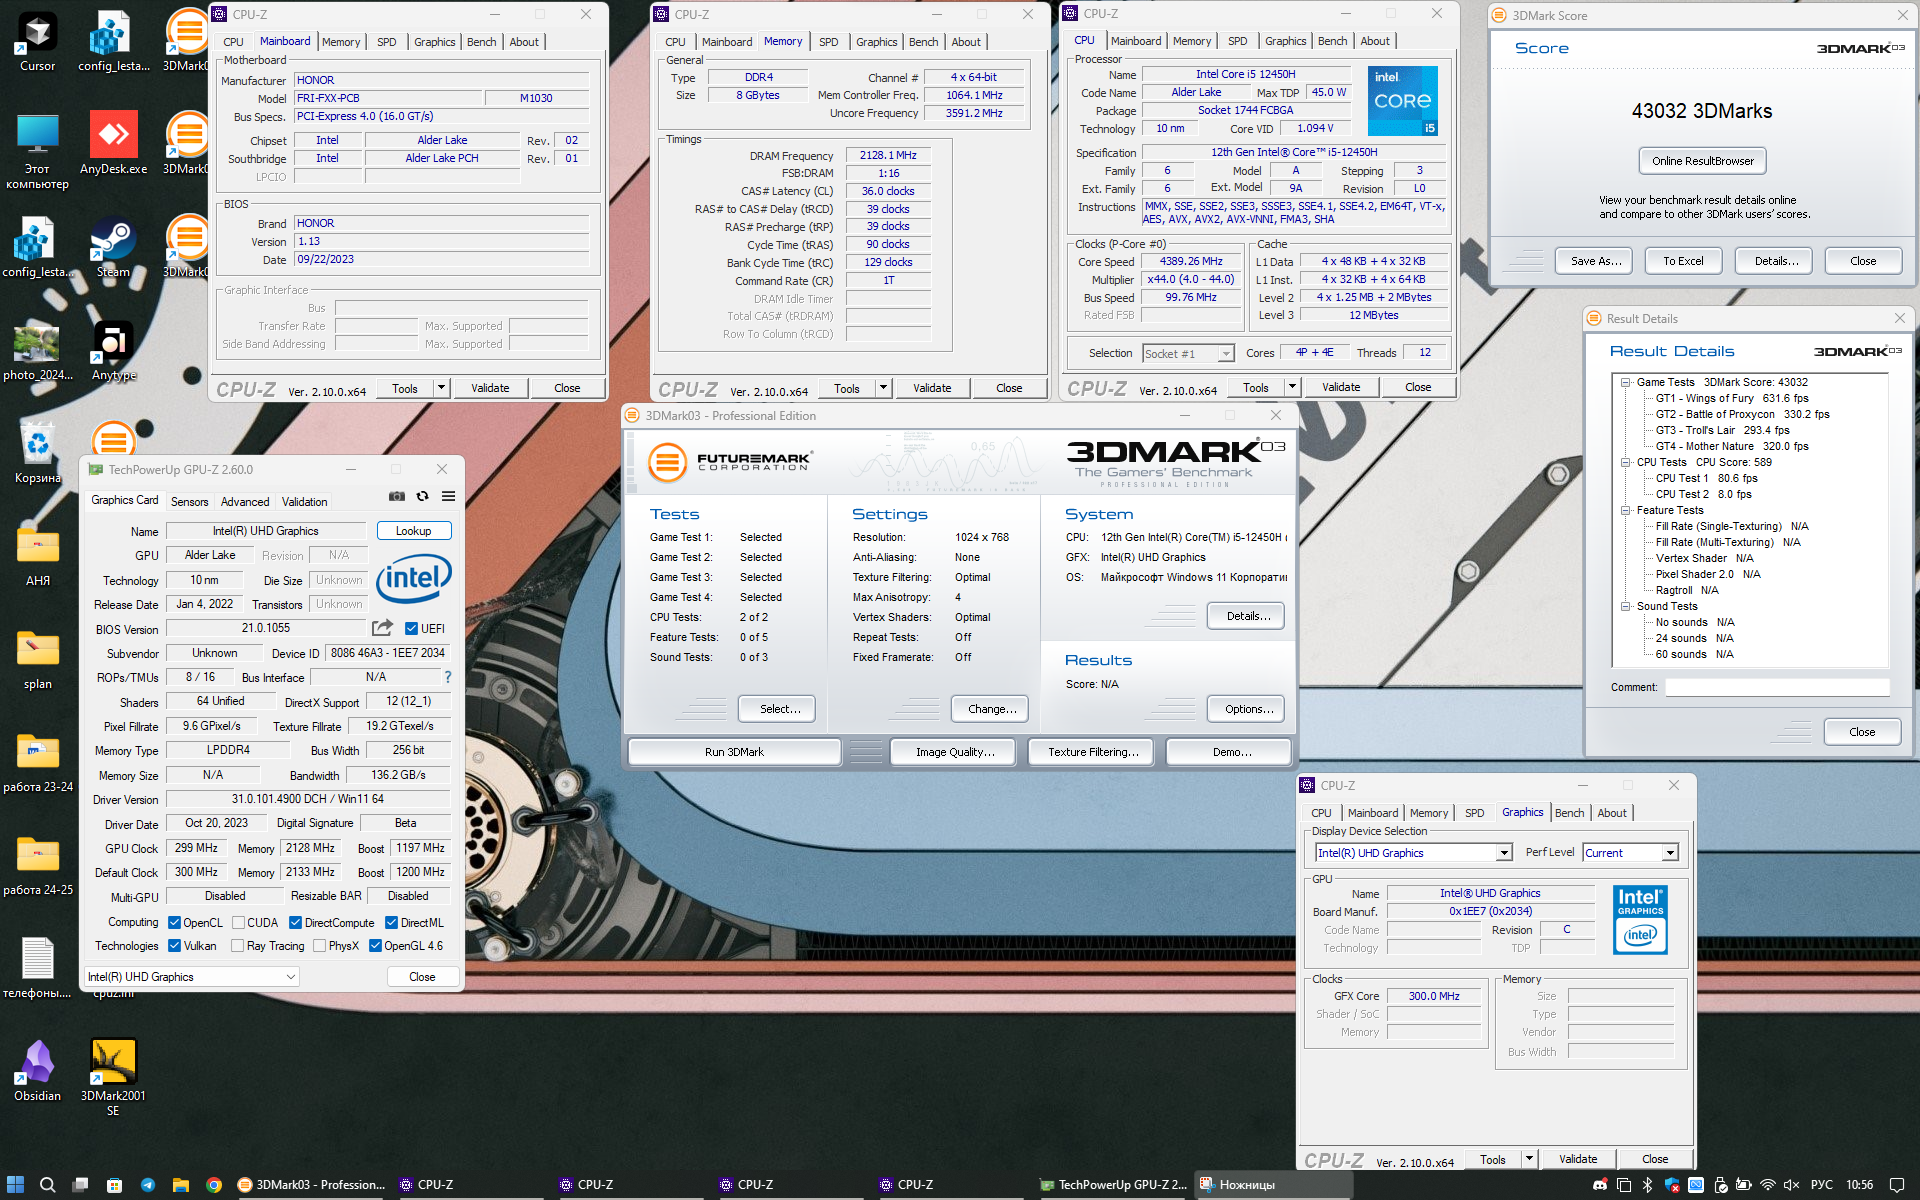The image size is (1920, 1200).
Task: Collapse the Sound Tests tree node
Action: click(x=1627, y=606)
